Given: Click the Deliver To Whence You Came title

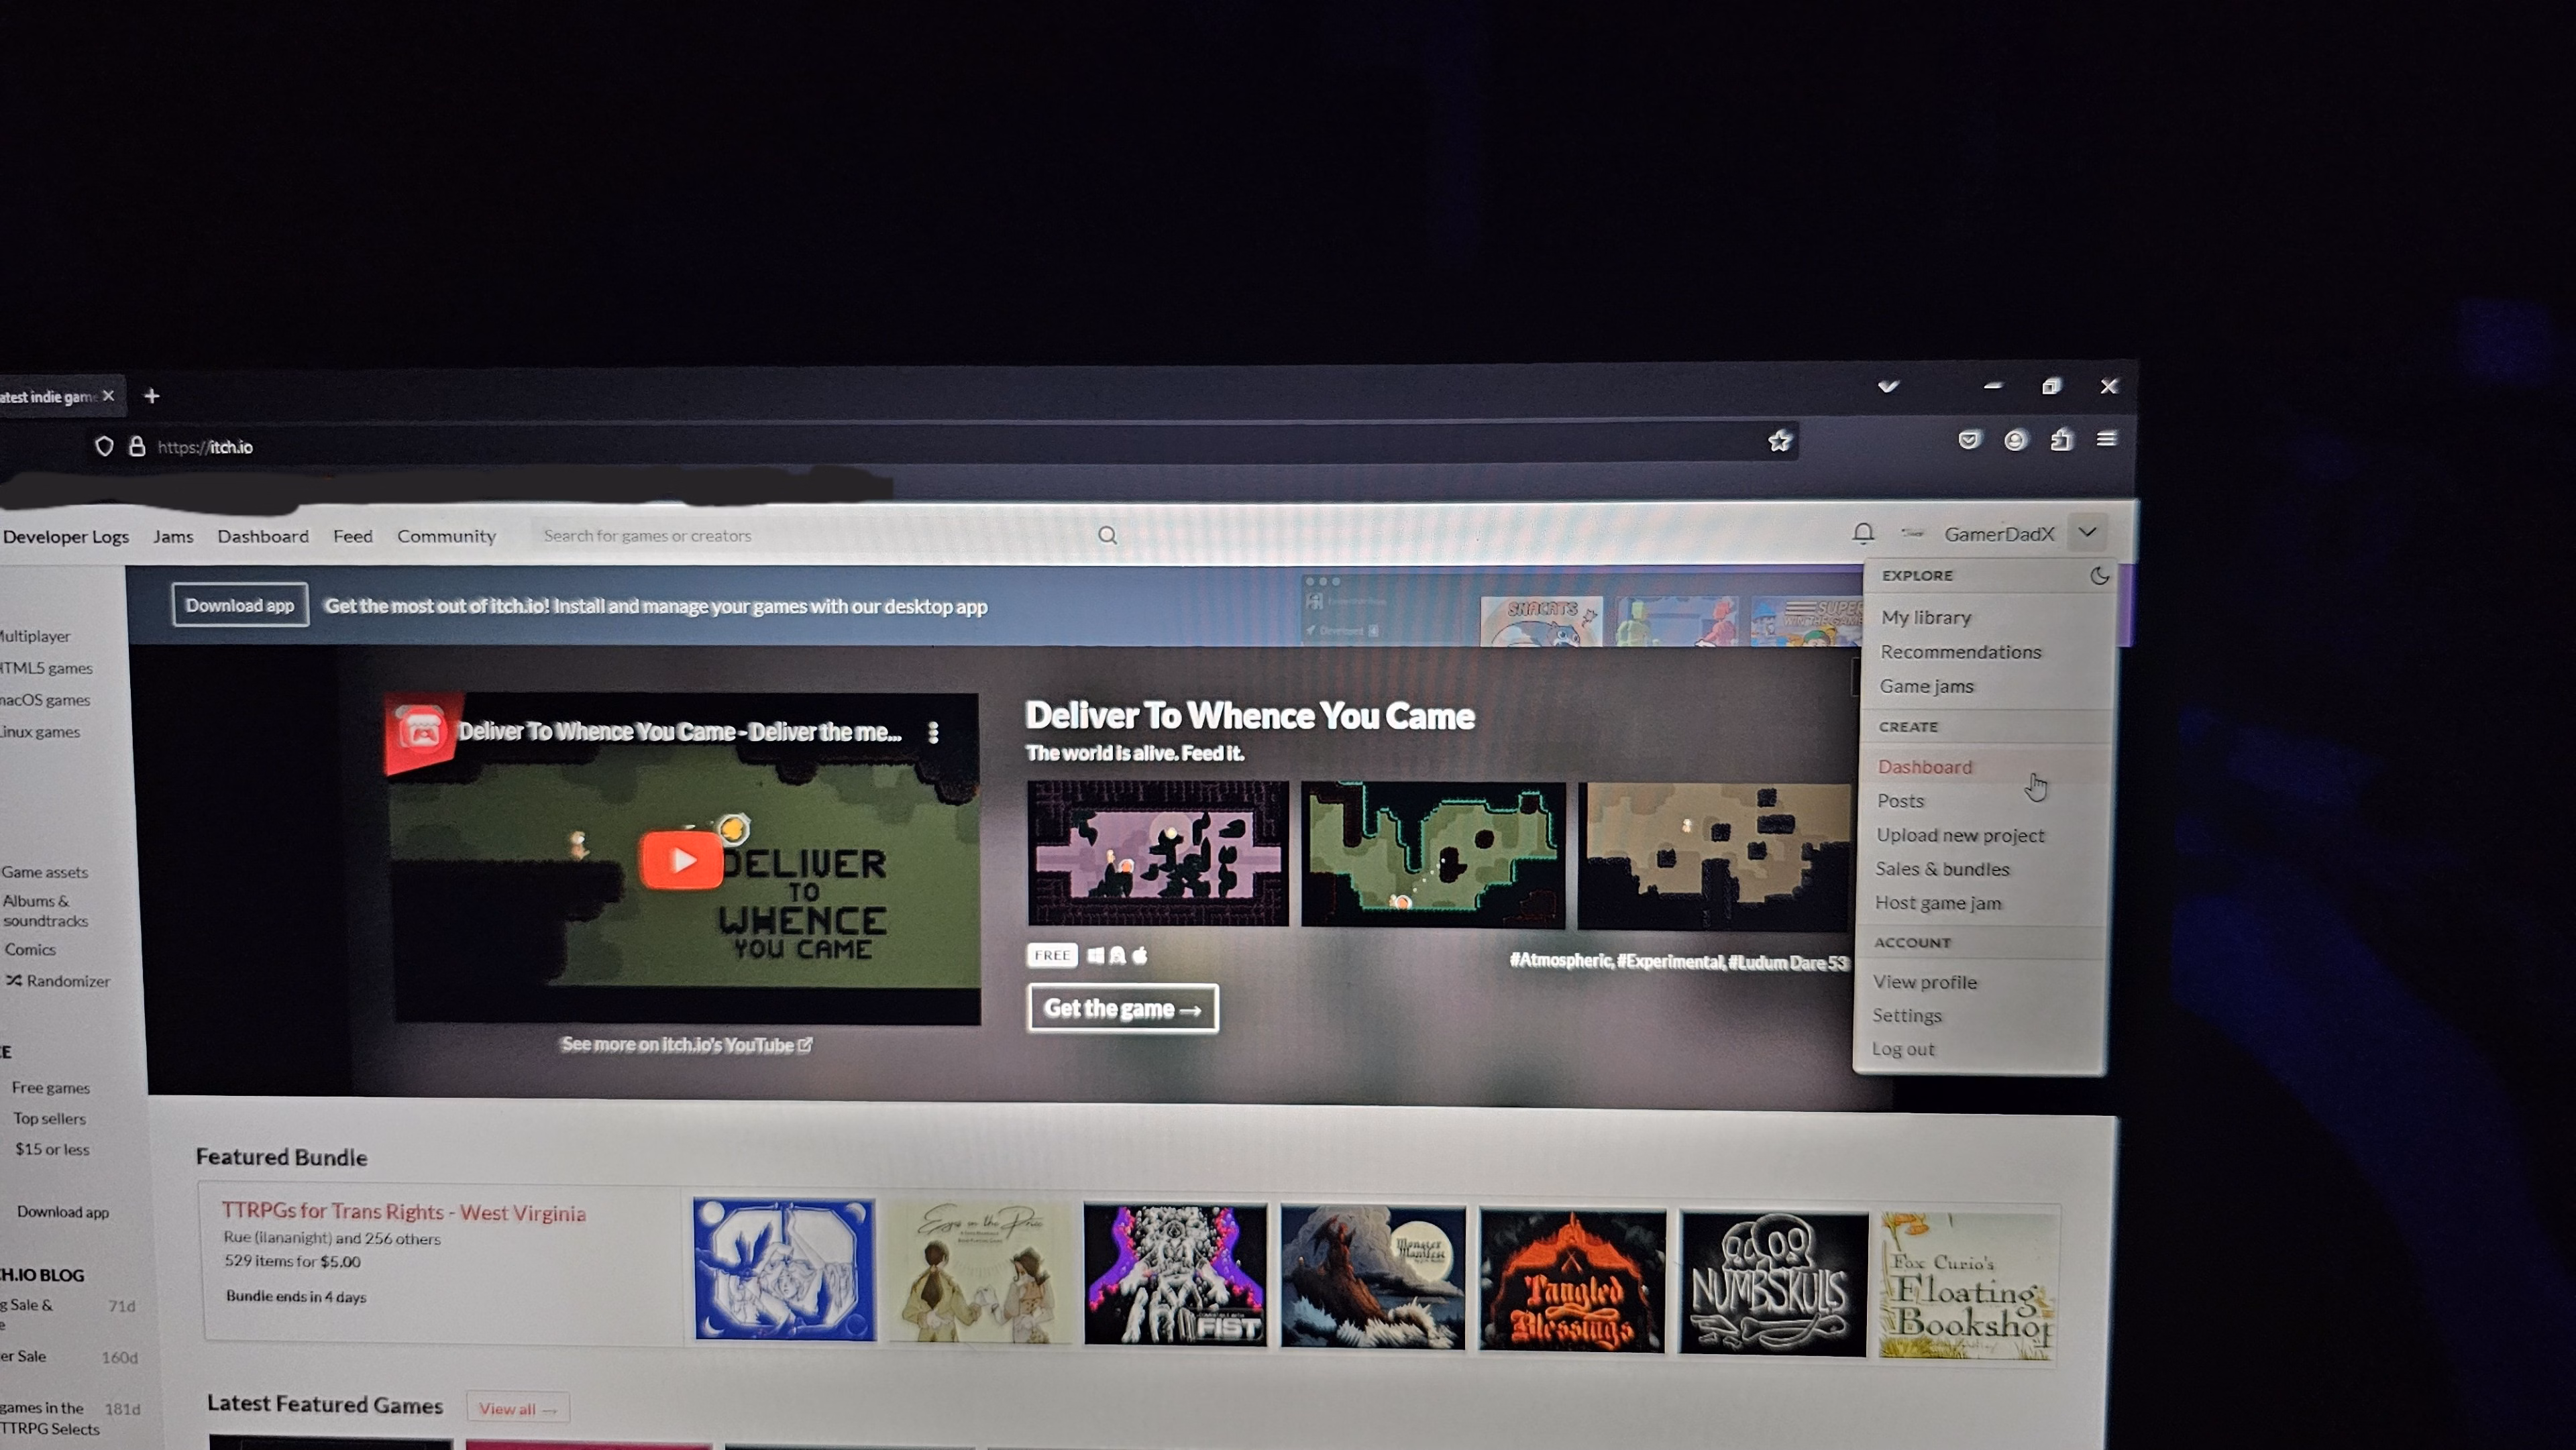Looking at the screenshot, I should point(1250,716).
